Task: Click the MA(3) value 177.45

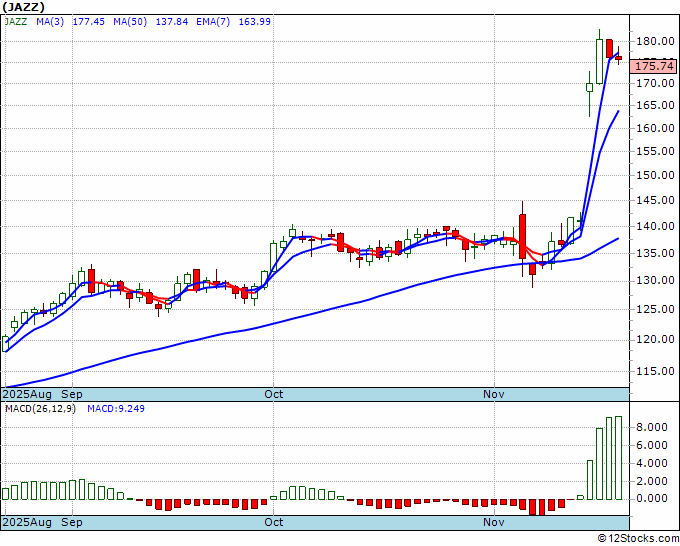Action: point(88,21)
